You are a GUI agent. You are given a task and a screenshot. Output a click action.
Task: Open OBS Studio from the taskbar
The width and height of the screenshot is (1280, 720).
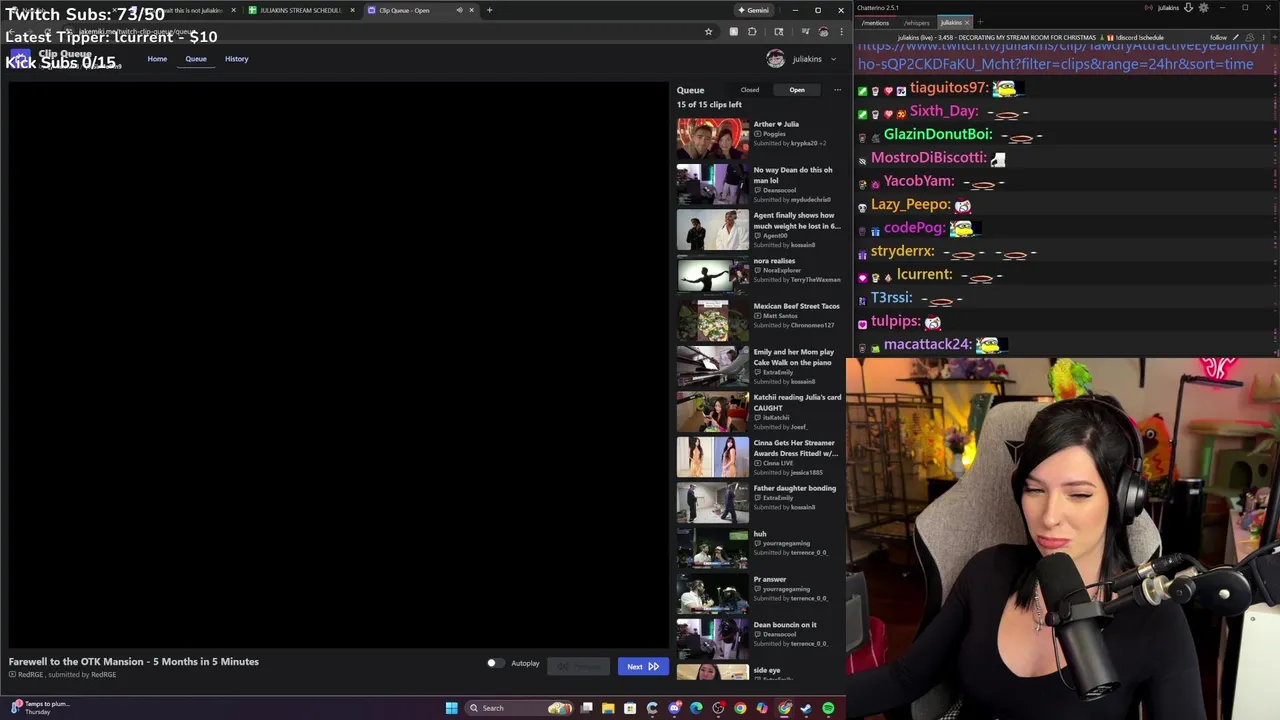click(x=718, y=708)
